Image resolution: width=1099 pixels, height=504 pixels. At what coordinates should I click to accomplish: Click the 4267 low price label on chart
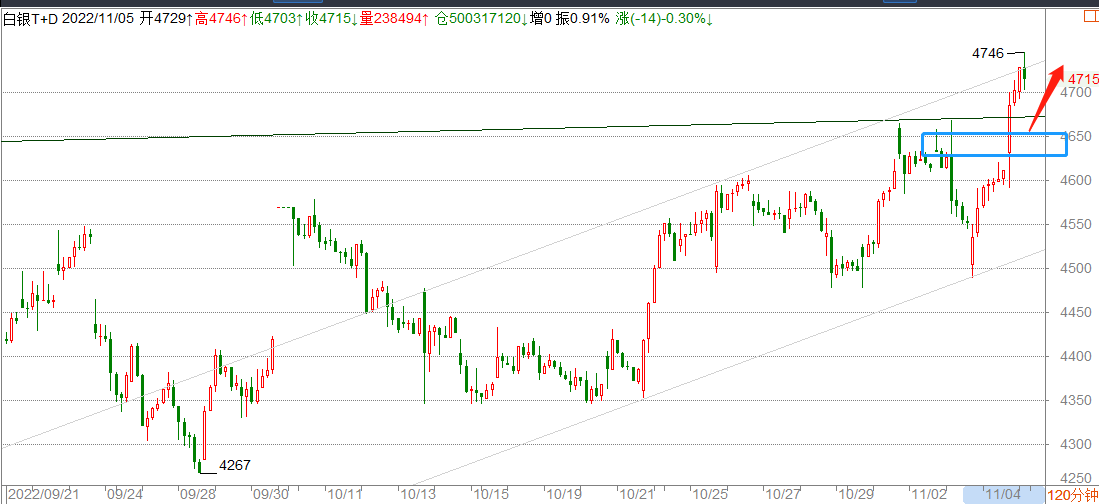[x=235, y=465]
